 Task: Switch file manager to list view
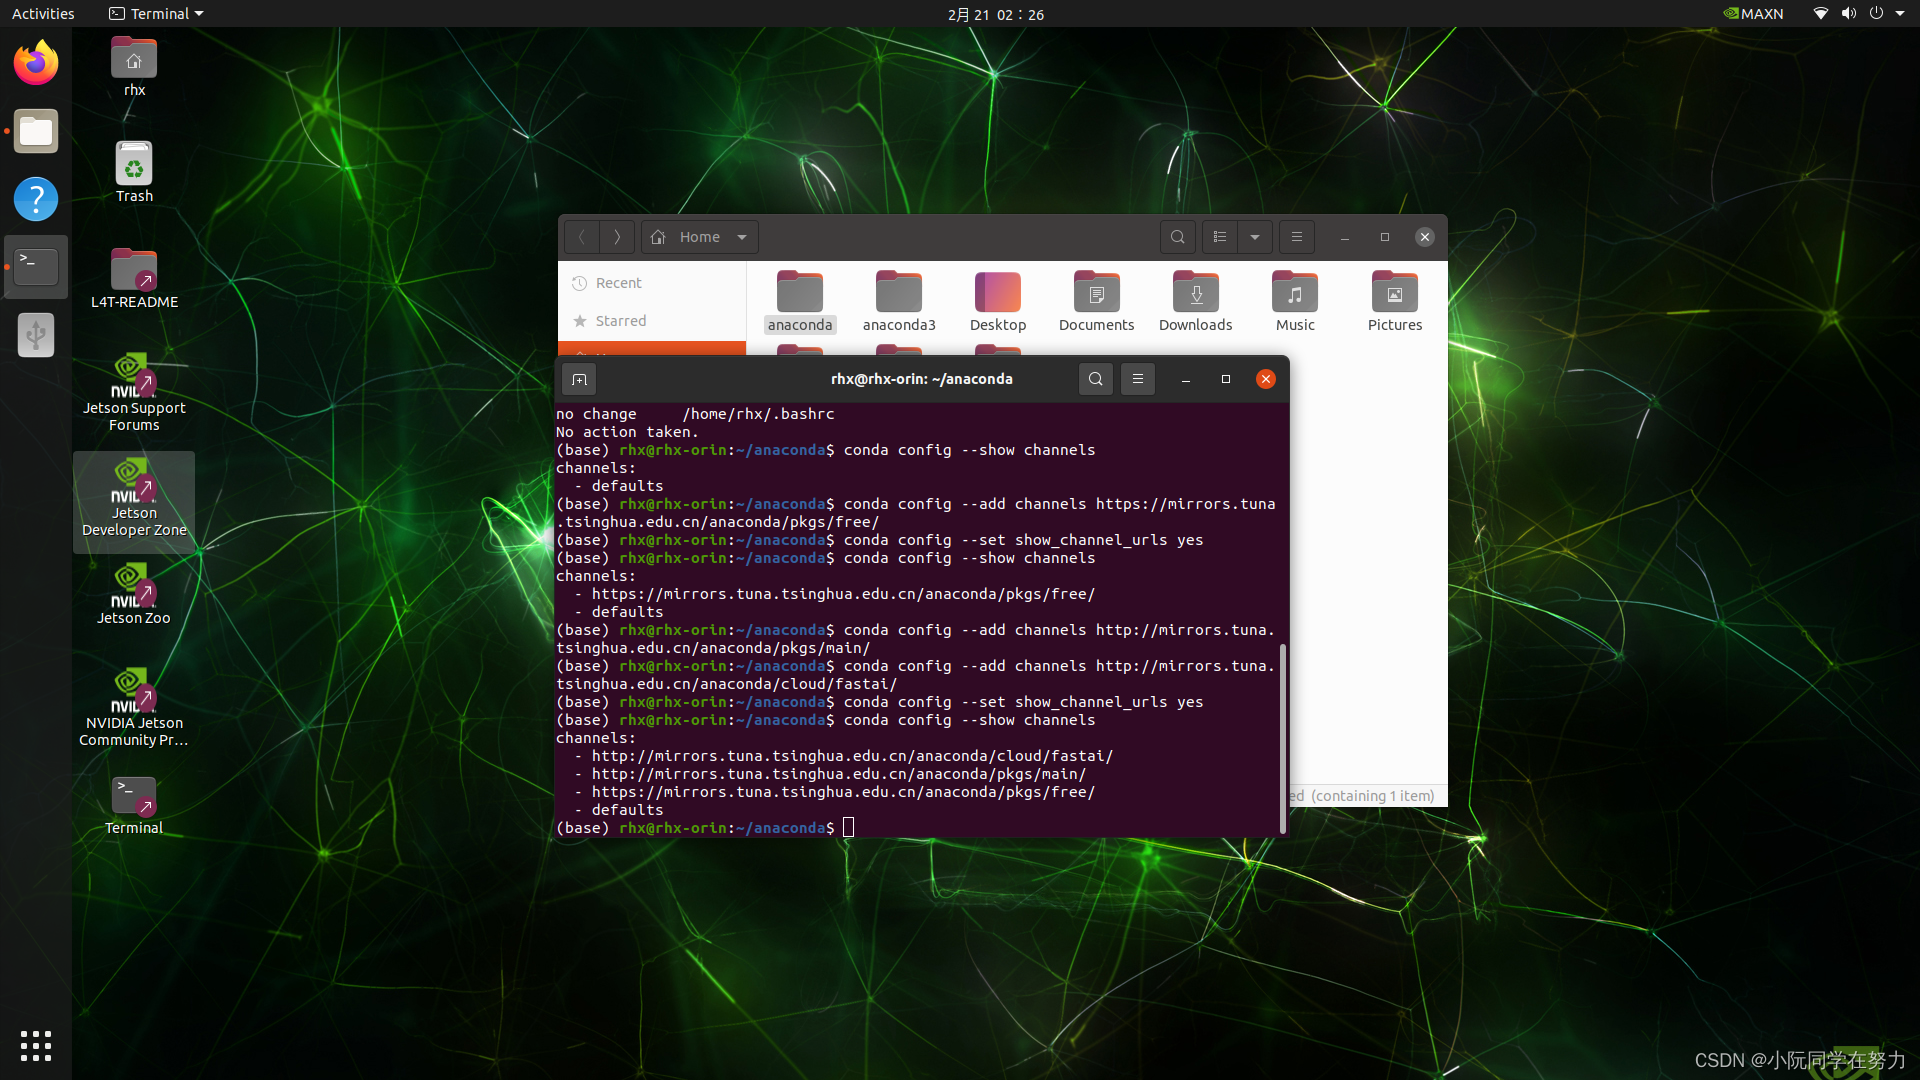click(x=1219, y=237)
